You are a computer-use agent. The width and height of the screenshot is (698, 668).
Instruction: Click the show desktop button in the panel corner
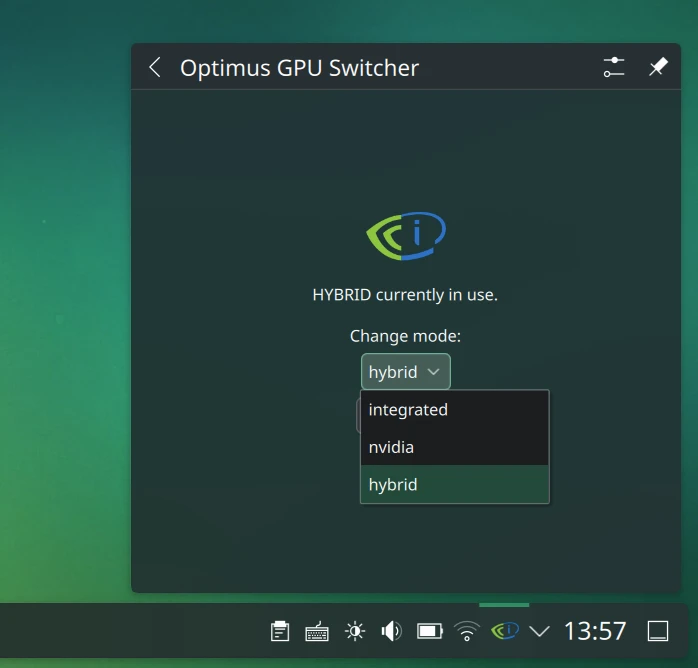[658, 631]
